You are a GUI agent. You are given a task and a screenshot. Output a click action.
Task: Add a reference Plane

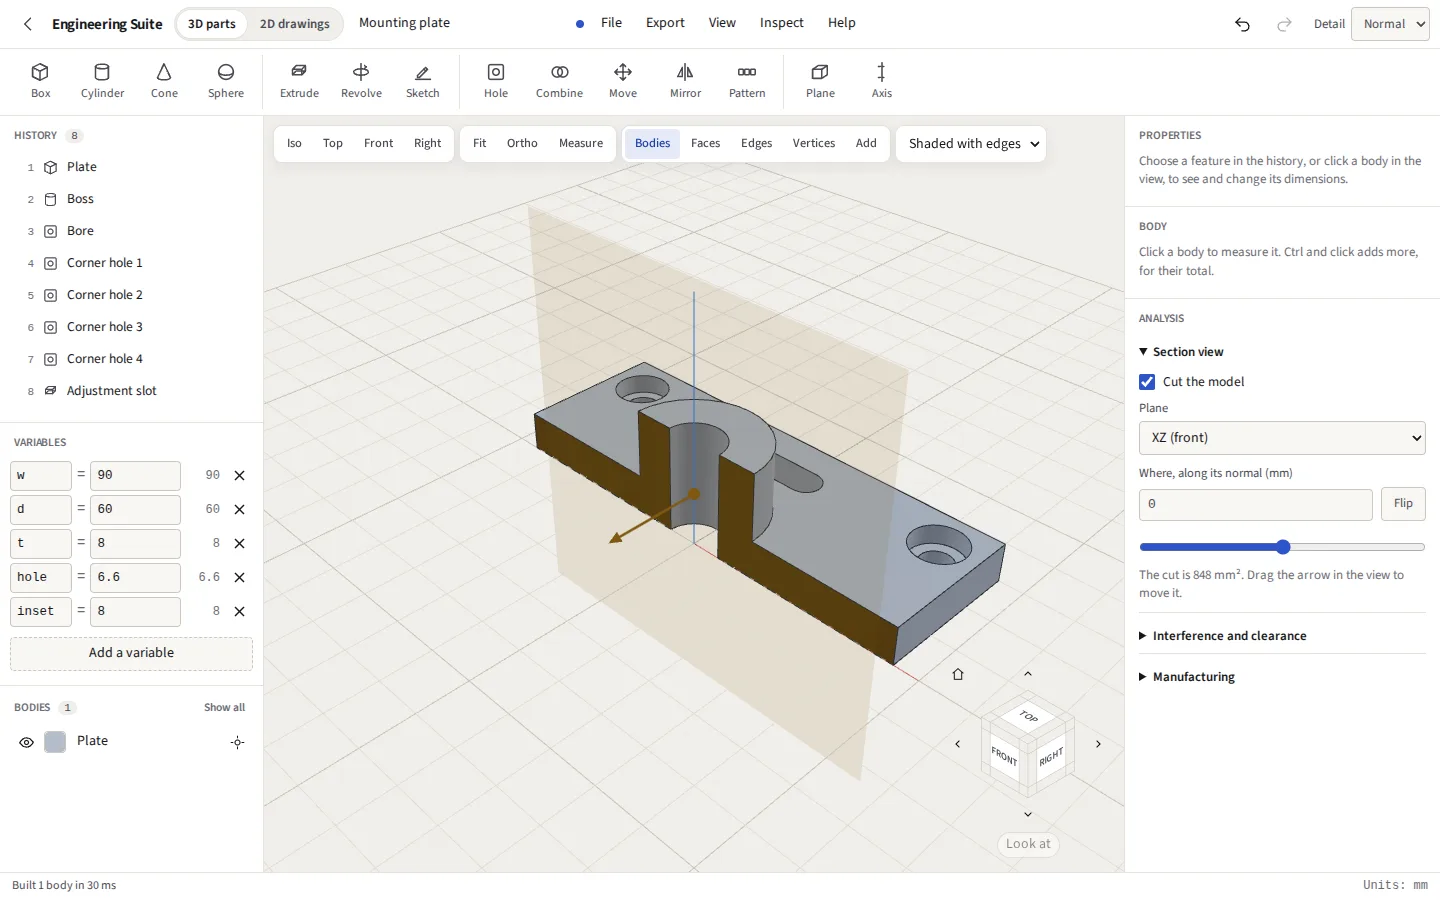click(820, 81)
